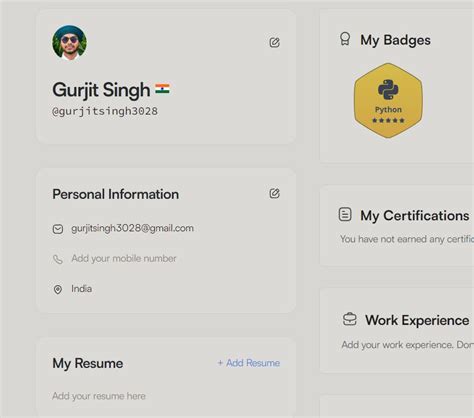Viewport: 474px width, 418px height.
Task: Click the Work Experience heading
Action: click(x=417, y=320)
